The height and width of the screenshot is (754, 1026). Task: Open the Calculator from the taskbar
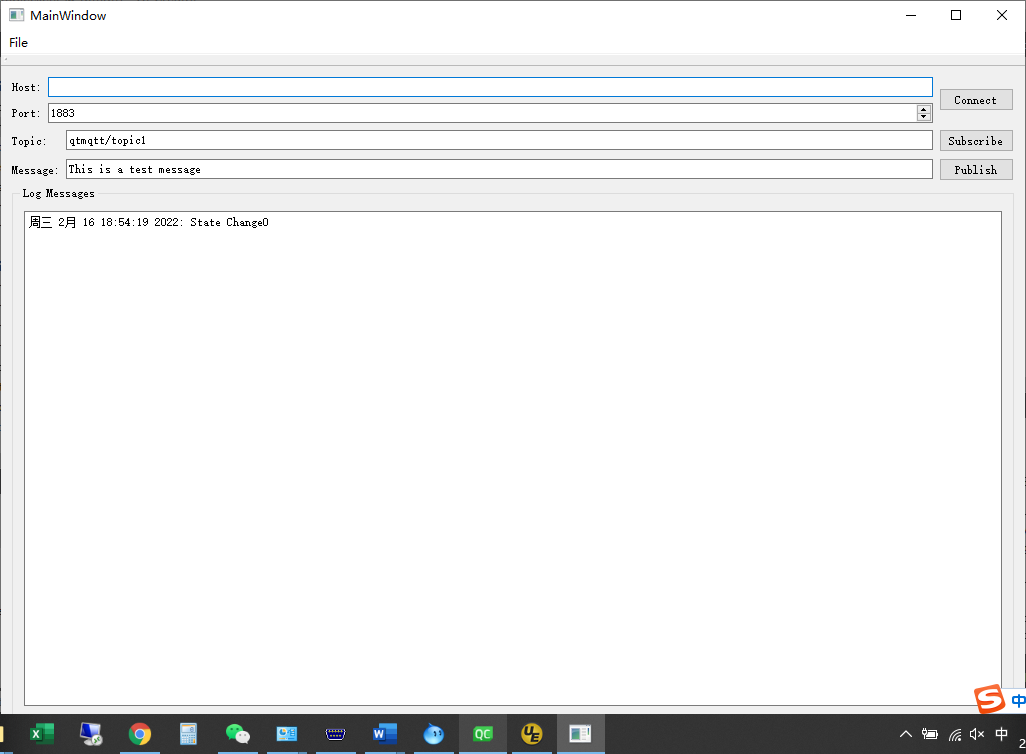point(188,733)
